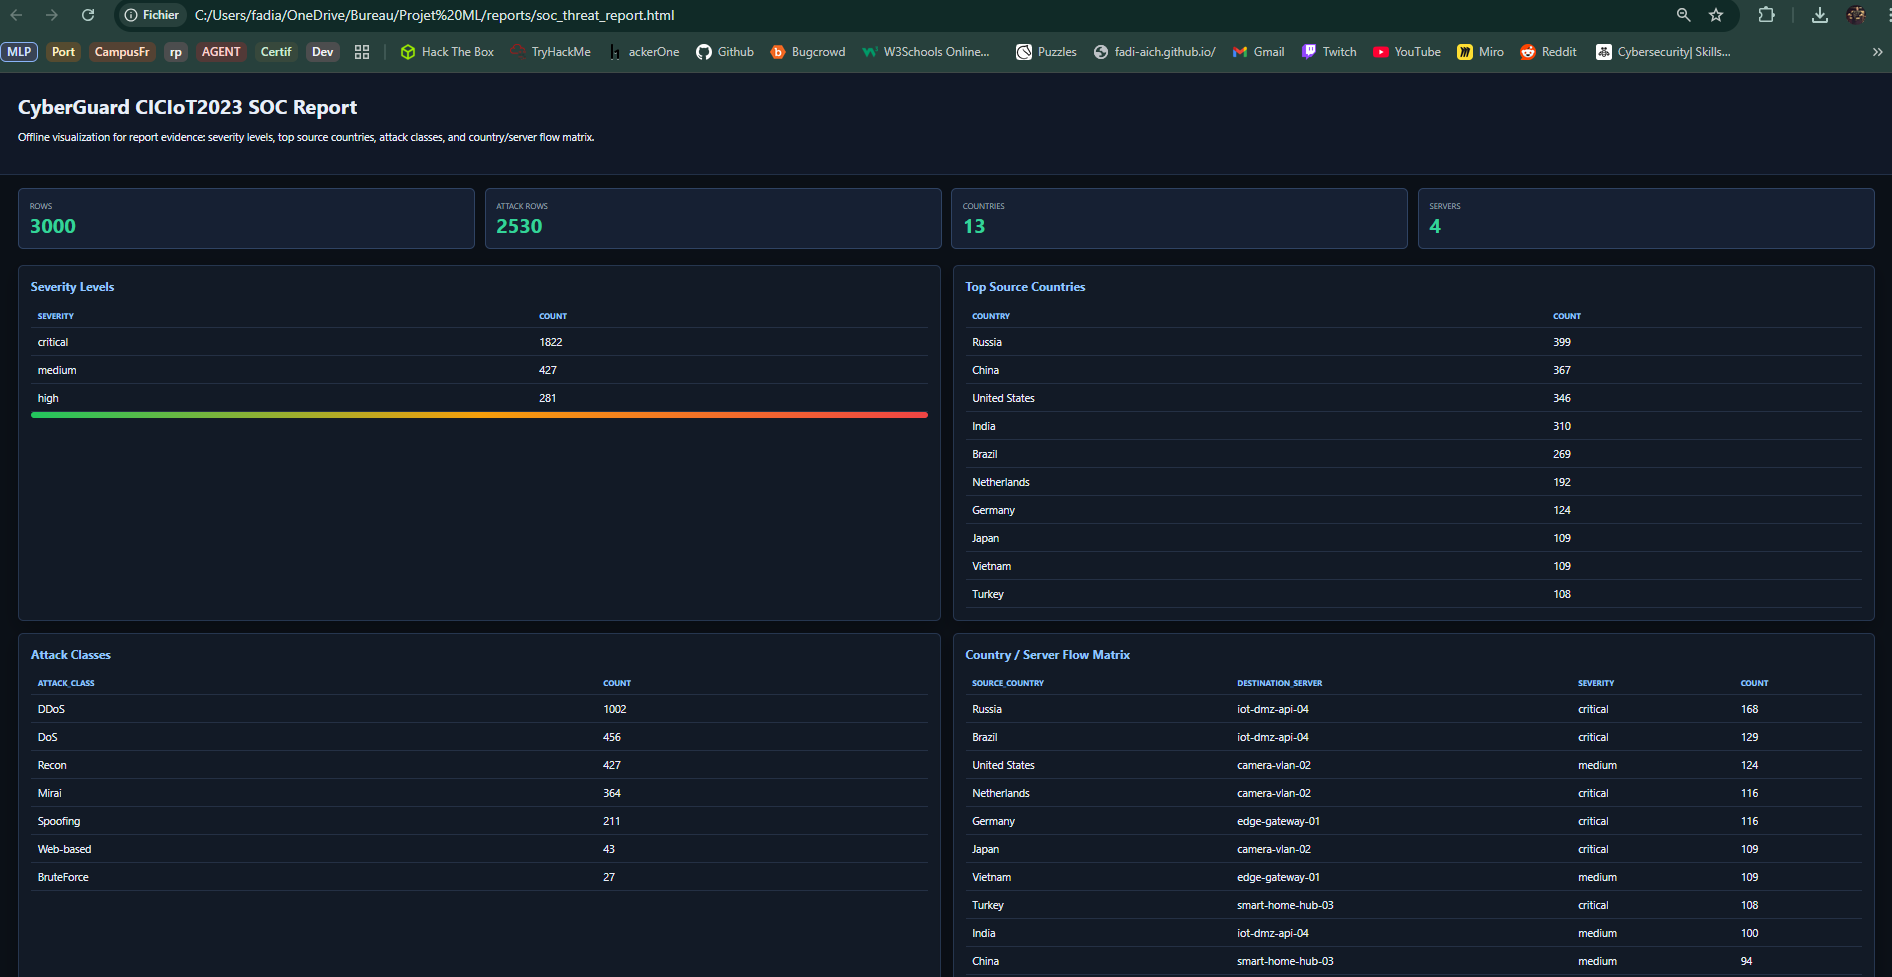Open the TryHackMe bookmark
This screenshot has width=1892, height=977.
tap(550, 52)
